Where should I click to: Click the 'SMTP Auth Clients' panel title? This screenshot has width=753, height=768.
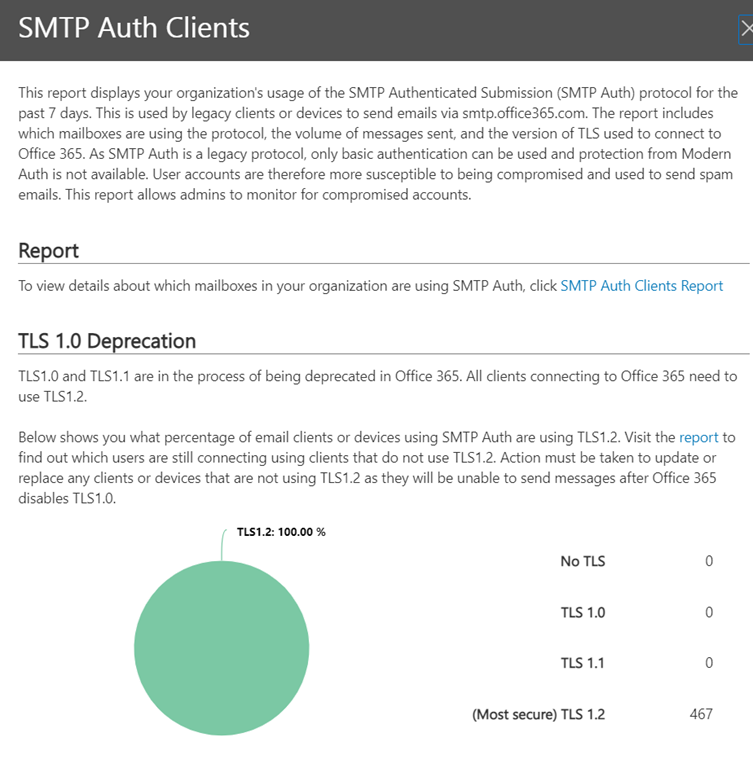[134, 28]
